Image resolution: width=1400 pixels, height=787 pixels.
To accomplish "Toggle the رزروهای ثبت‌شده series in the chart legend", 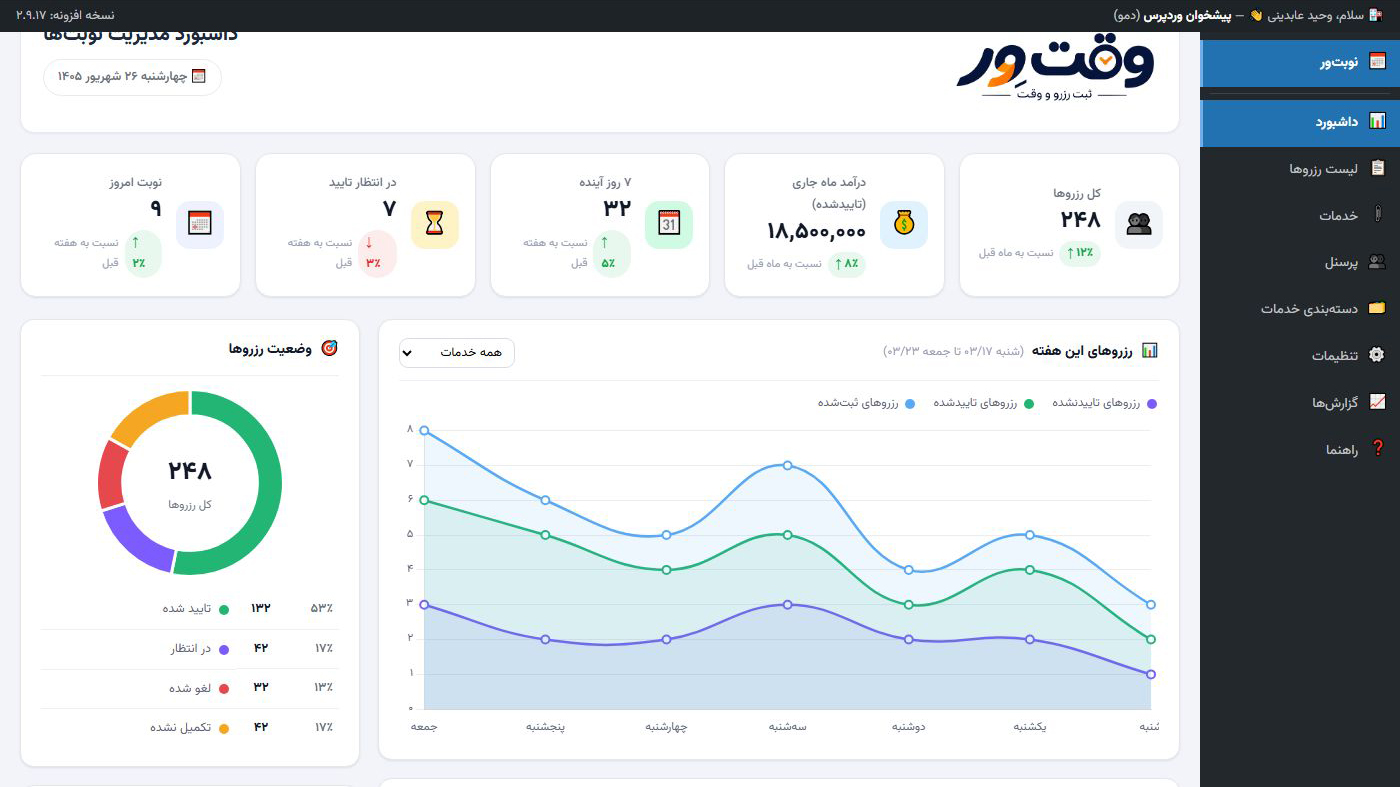I will click(x=866, y=403).
